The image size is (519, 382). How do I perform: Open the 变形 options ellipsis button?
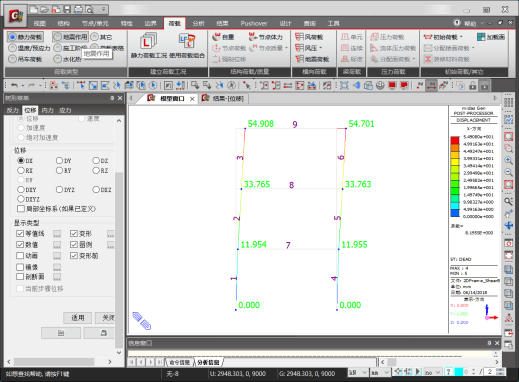111,234
